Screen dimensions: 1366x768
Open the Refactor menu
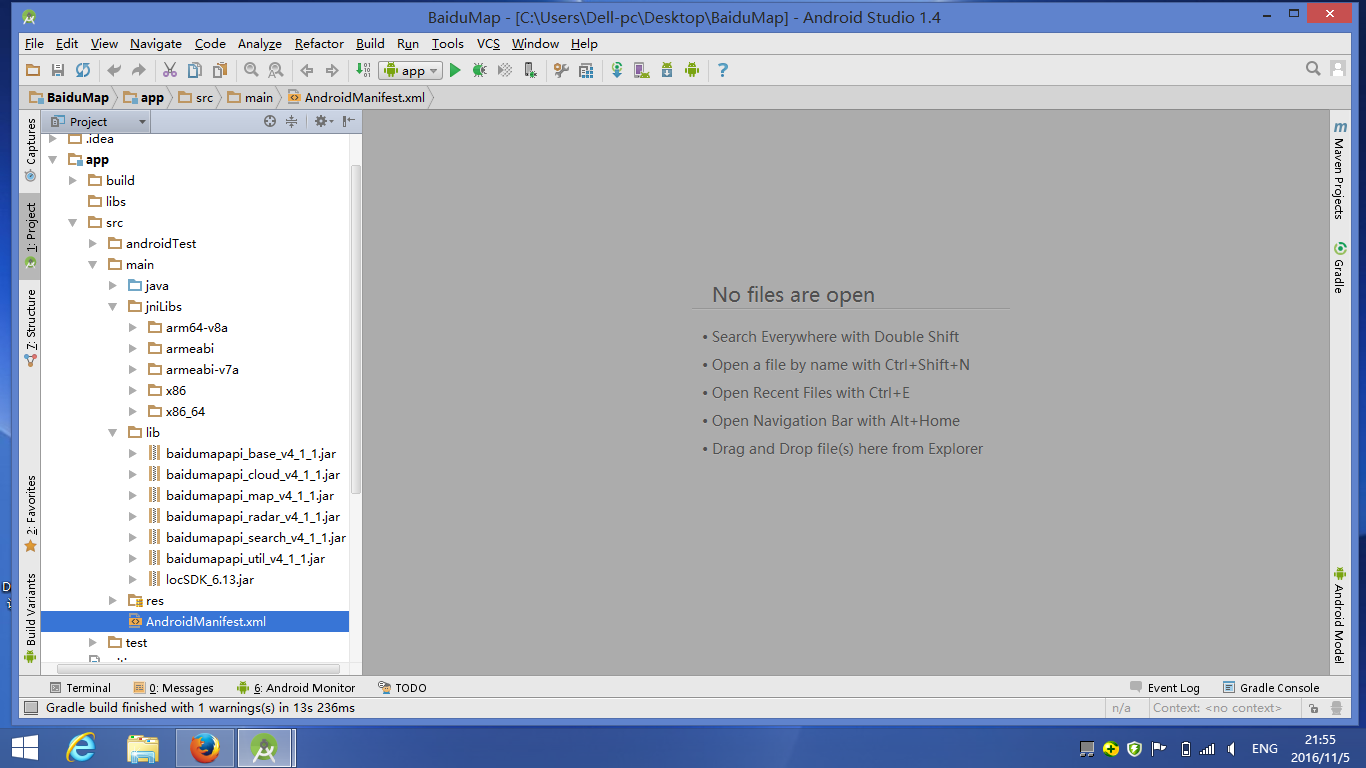pyautogui.click(x=319, y=43)
